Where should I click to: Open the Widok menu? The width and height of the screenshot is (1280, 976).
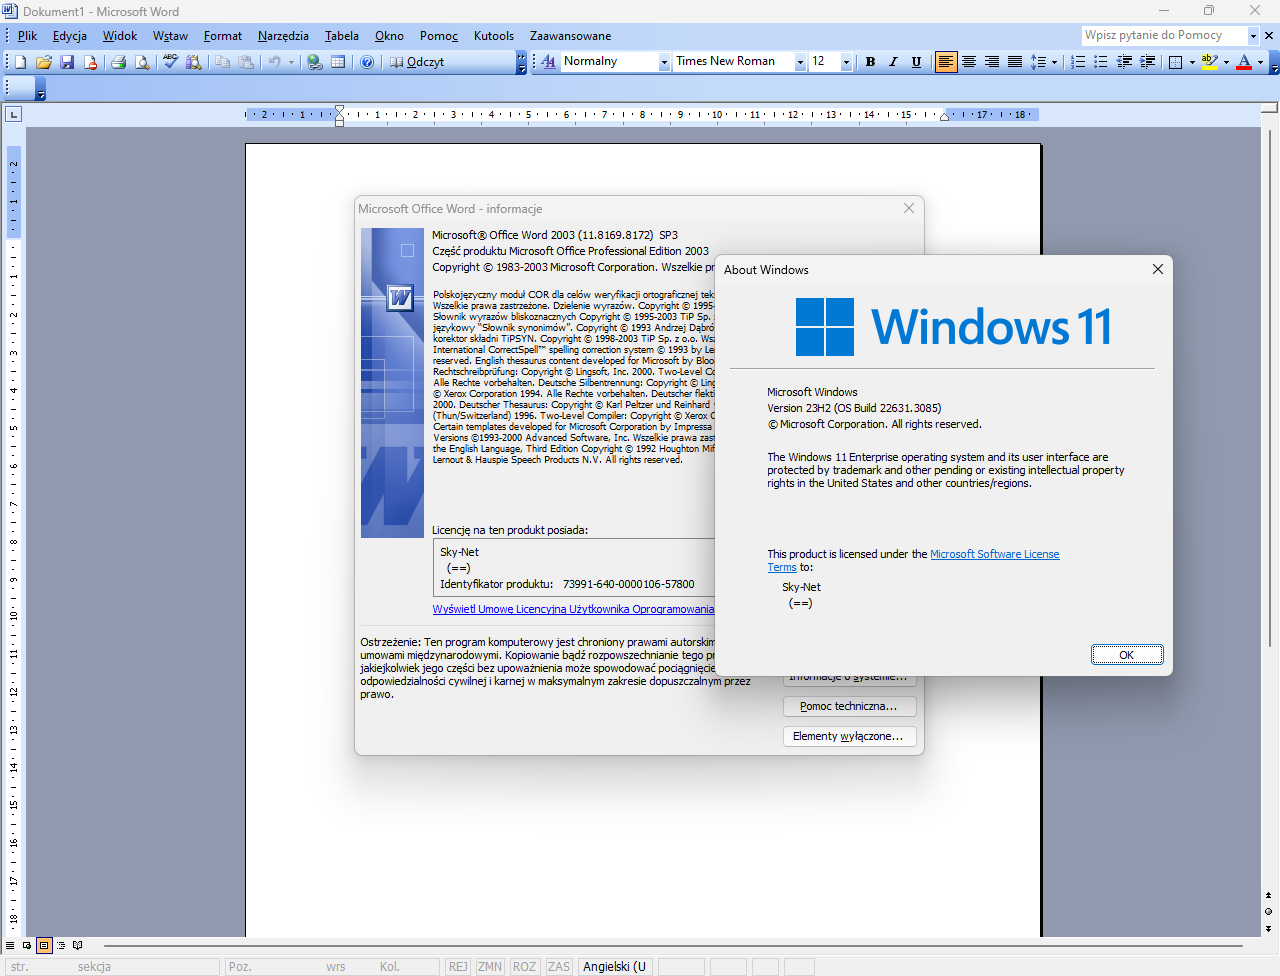[x=120, y=36]
